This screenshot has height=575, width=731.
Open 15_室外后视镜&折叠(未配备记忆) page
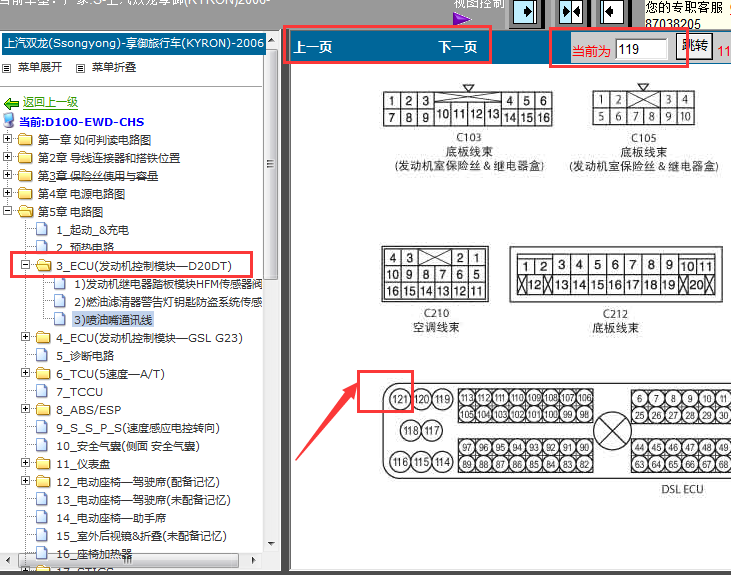coord(141,536)
